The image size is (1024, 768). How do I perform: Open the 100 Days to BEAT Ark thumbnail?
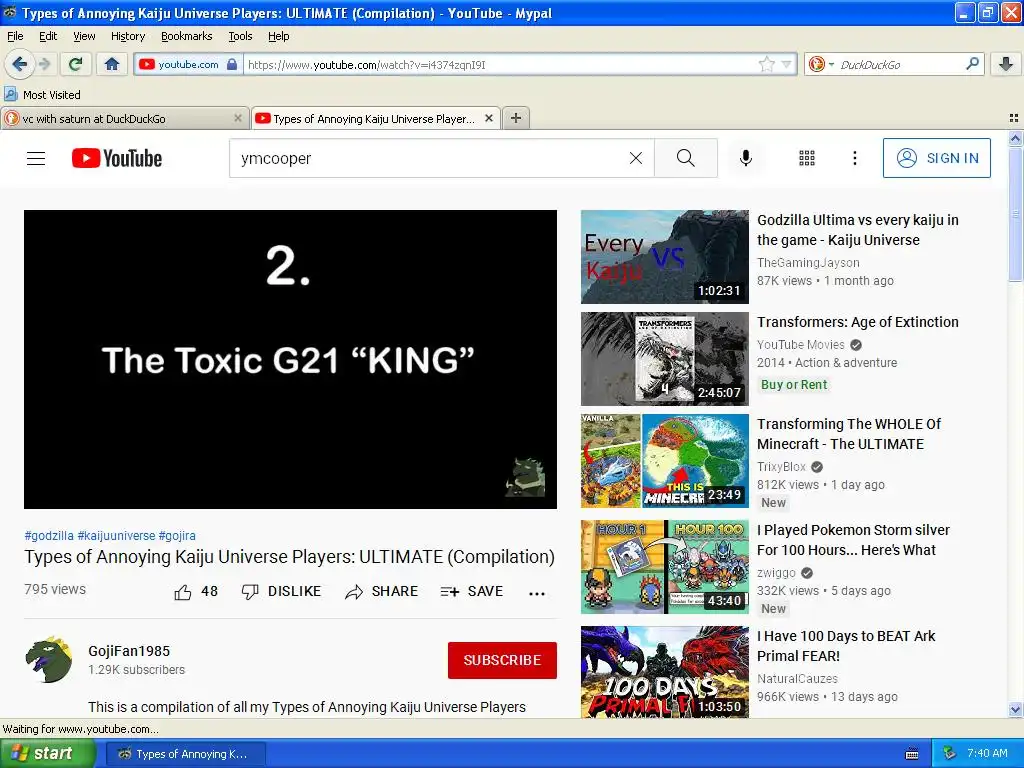(x=665, y=673)
